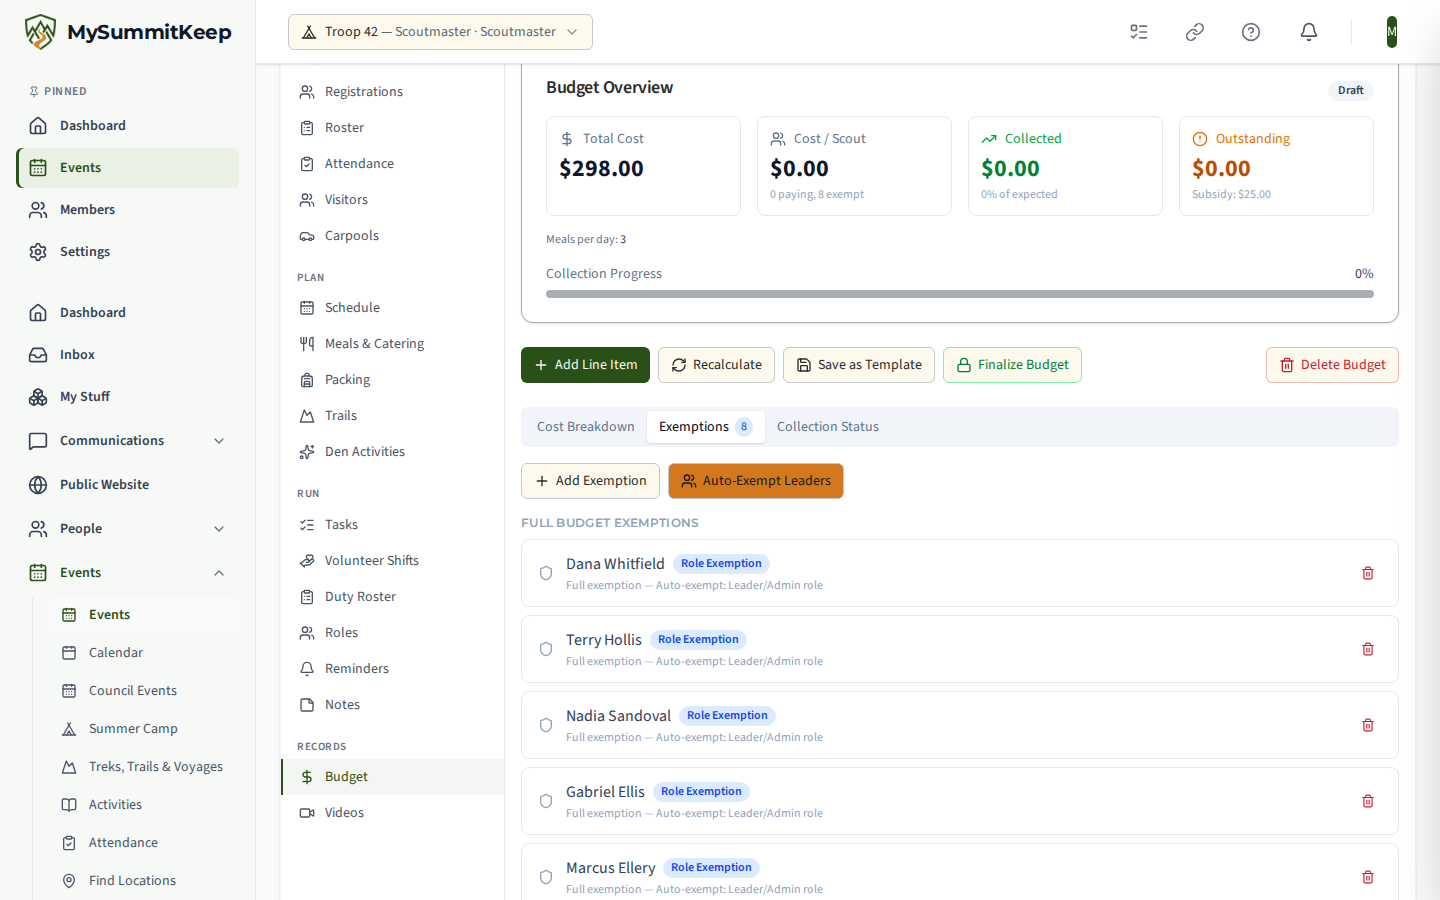Delete Marcus Ellery's exemption trash icon
The width and height of the screenshot is (1440, 900).
(x=1368, y=877)
